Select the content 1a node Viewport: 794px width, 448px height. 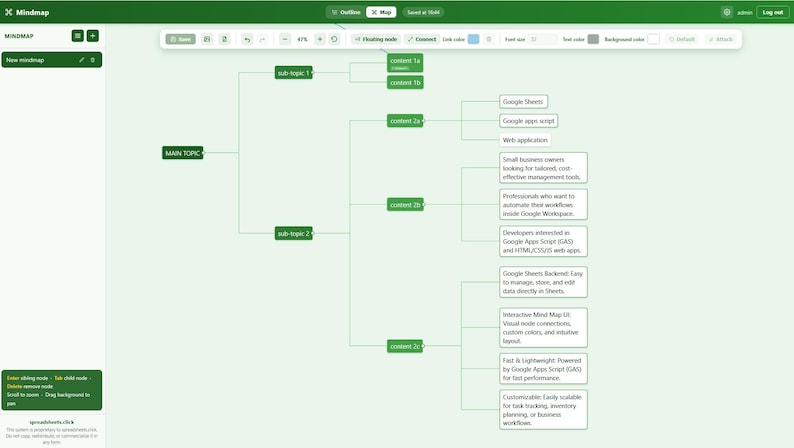click(x=405, y=63)
